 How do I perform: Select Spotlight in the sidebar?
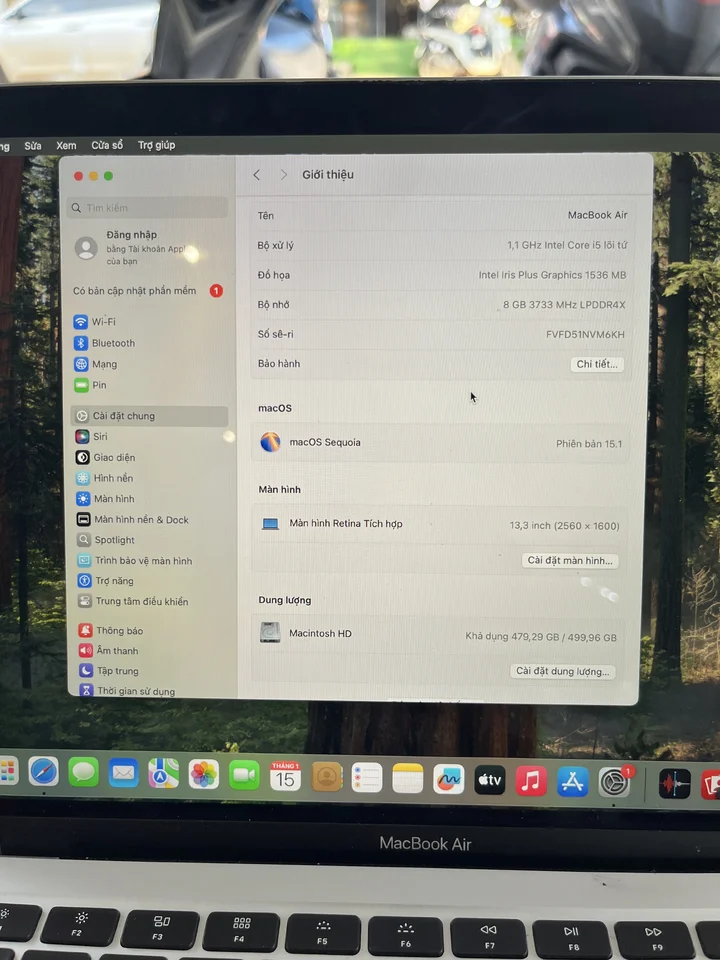(x=114, y=540)
